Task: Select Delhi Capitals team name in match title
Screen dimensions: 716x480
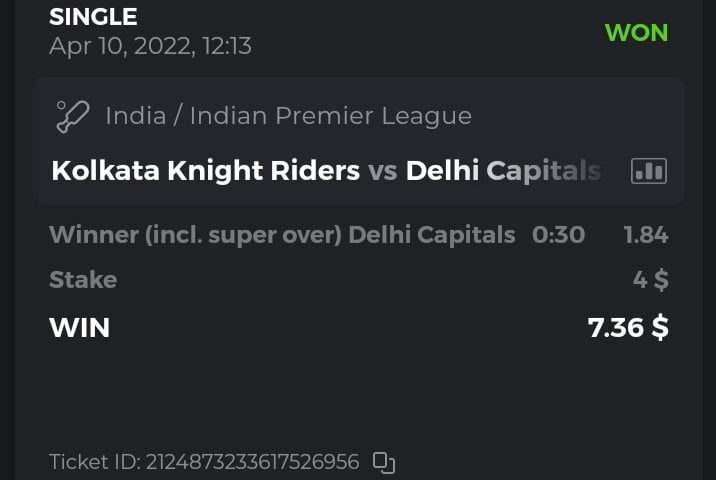Action: point(502,171)
